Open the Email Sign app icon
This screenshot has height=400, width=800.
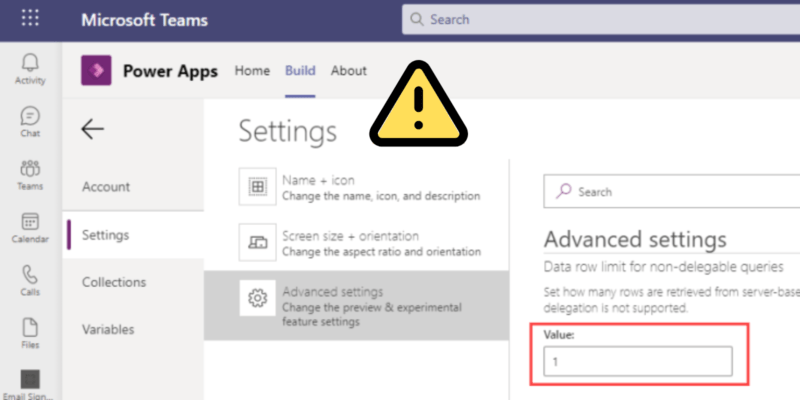click(x=30, y=383)
